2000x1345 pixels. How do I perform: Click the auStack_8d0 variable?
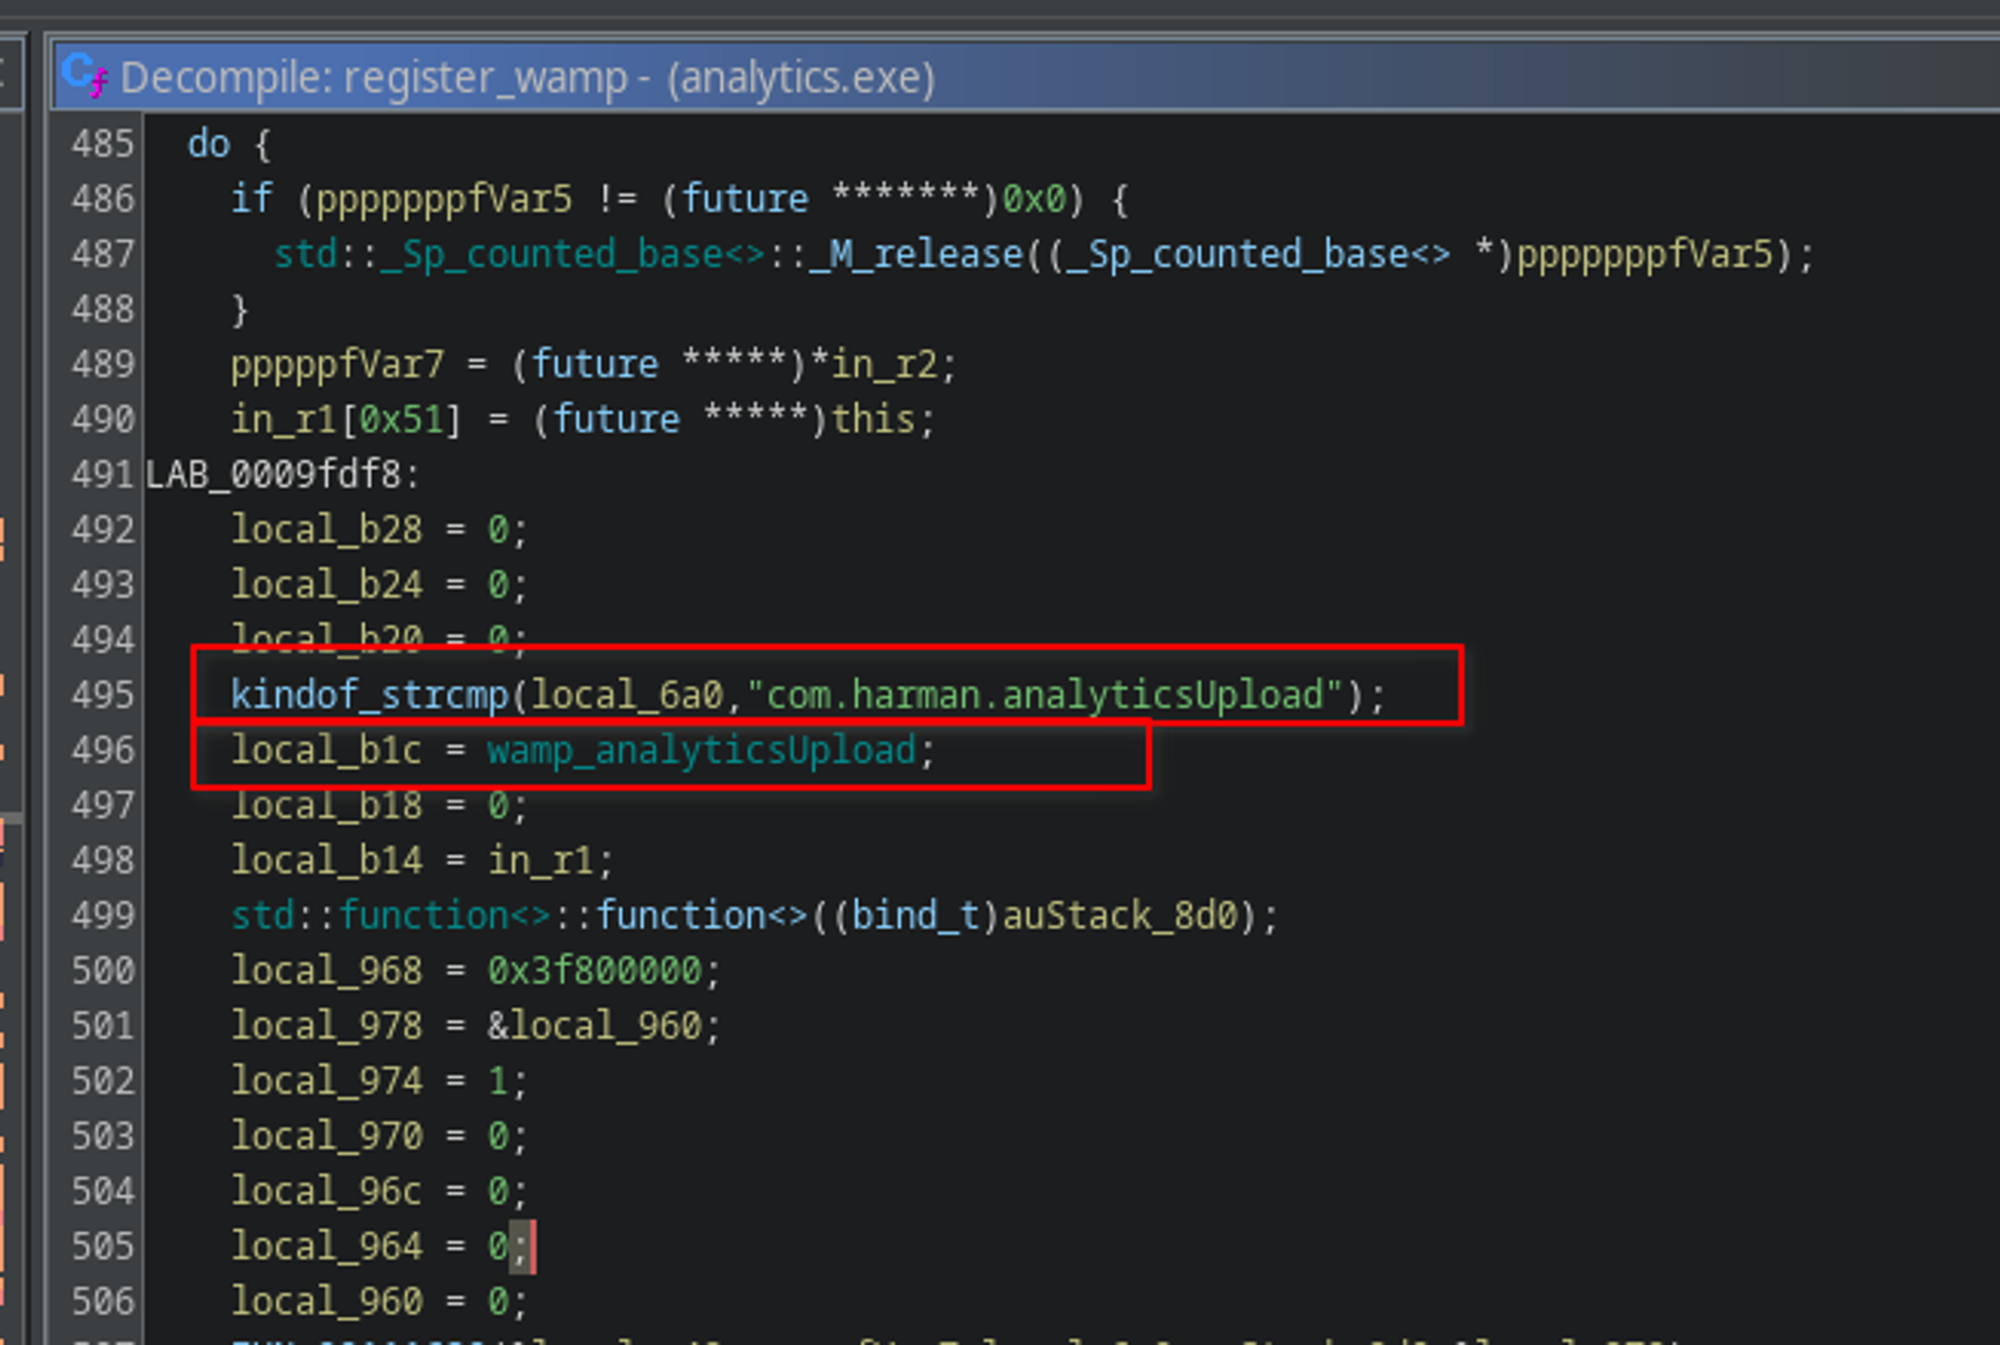(1120, 916)
